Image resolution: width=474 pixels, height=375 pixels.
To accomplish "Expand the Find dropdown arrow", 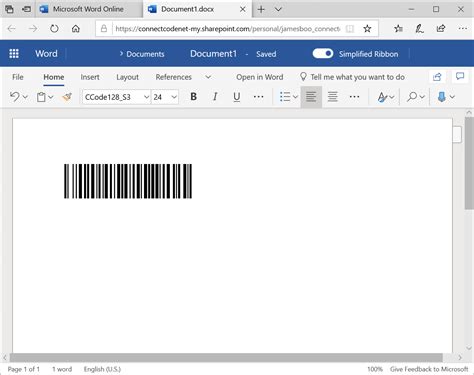I will pyautogui.click(x=422, y=97).
